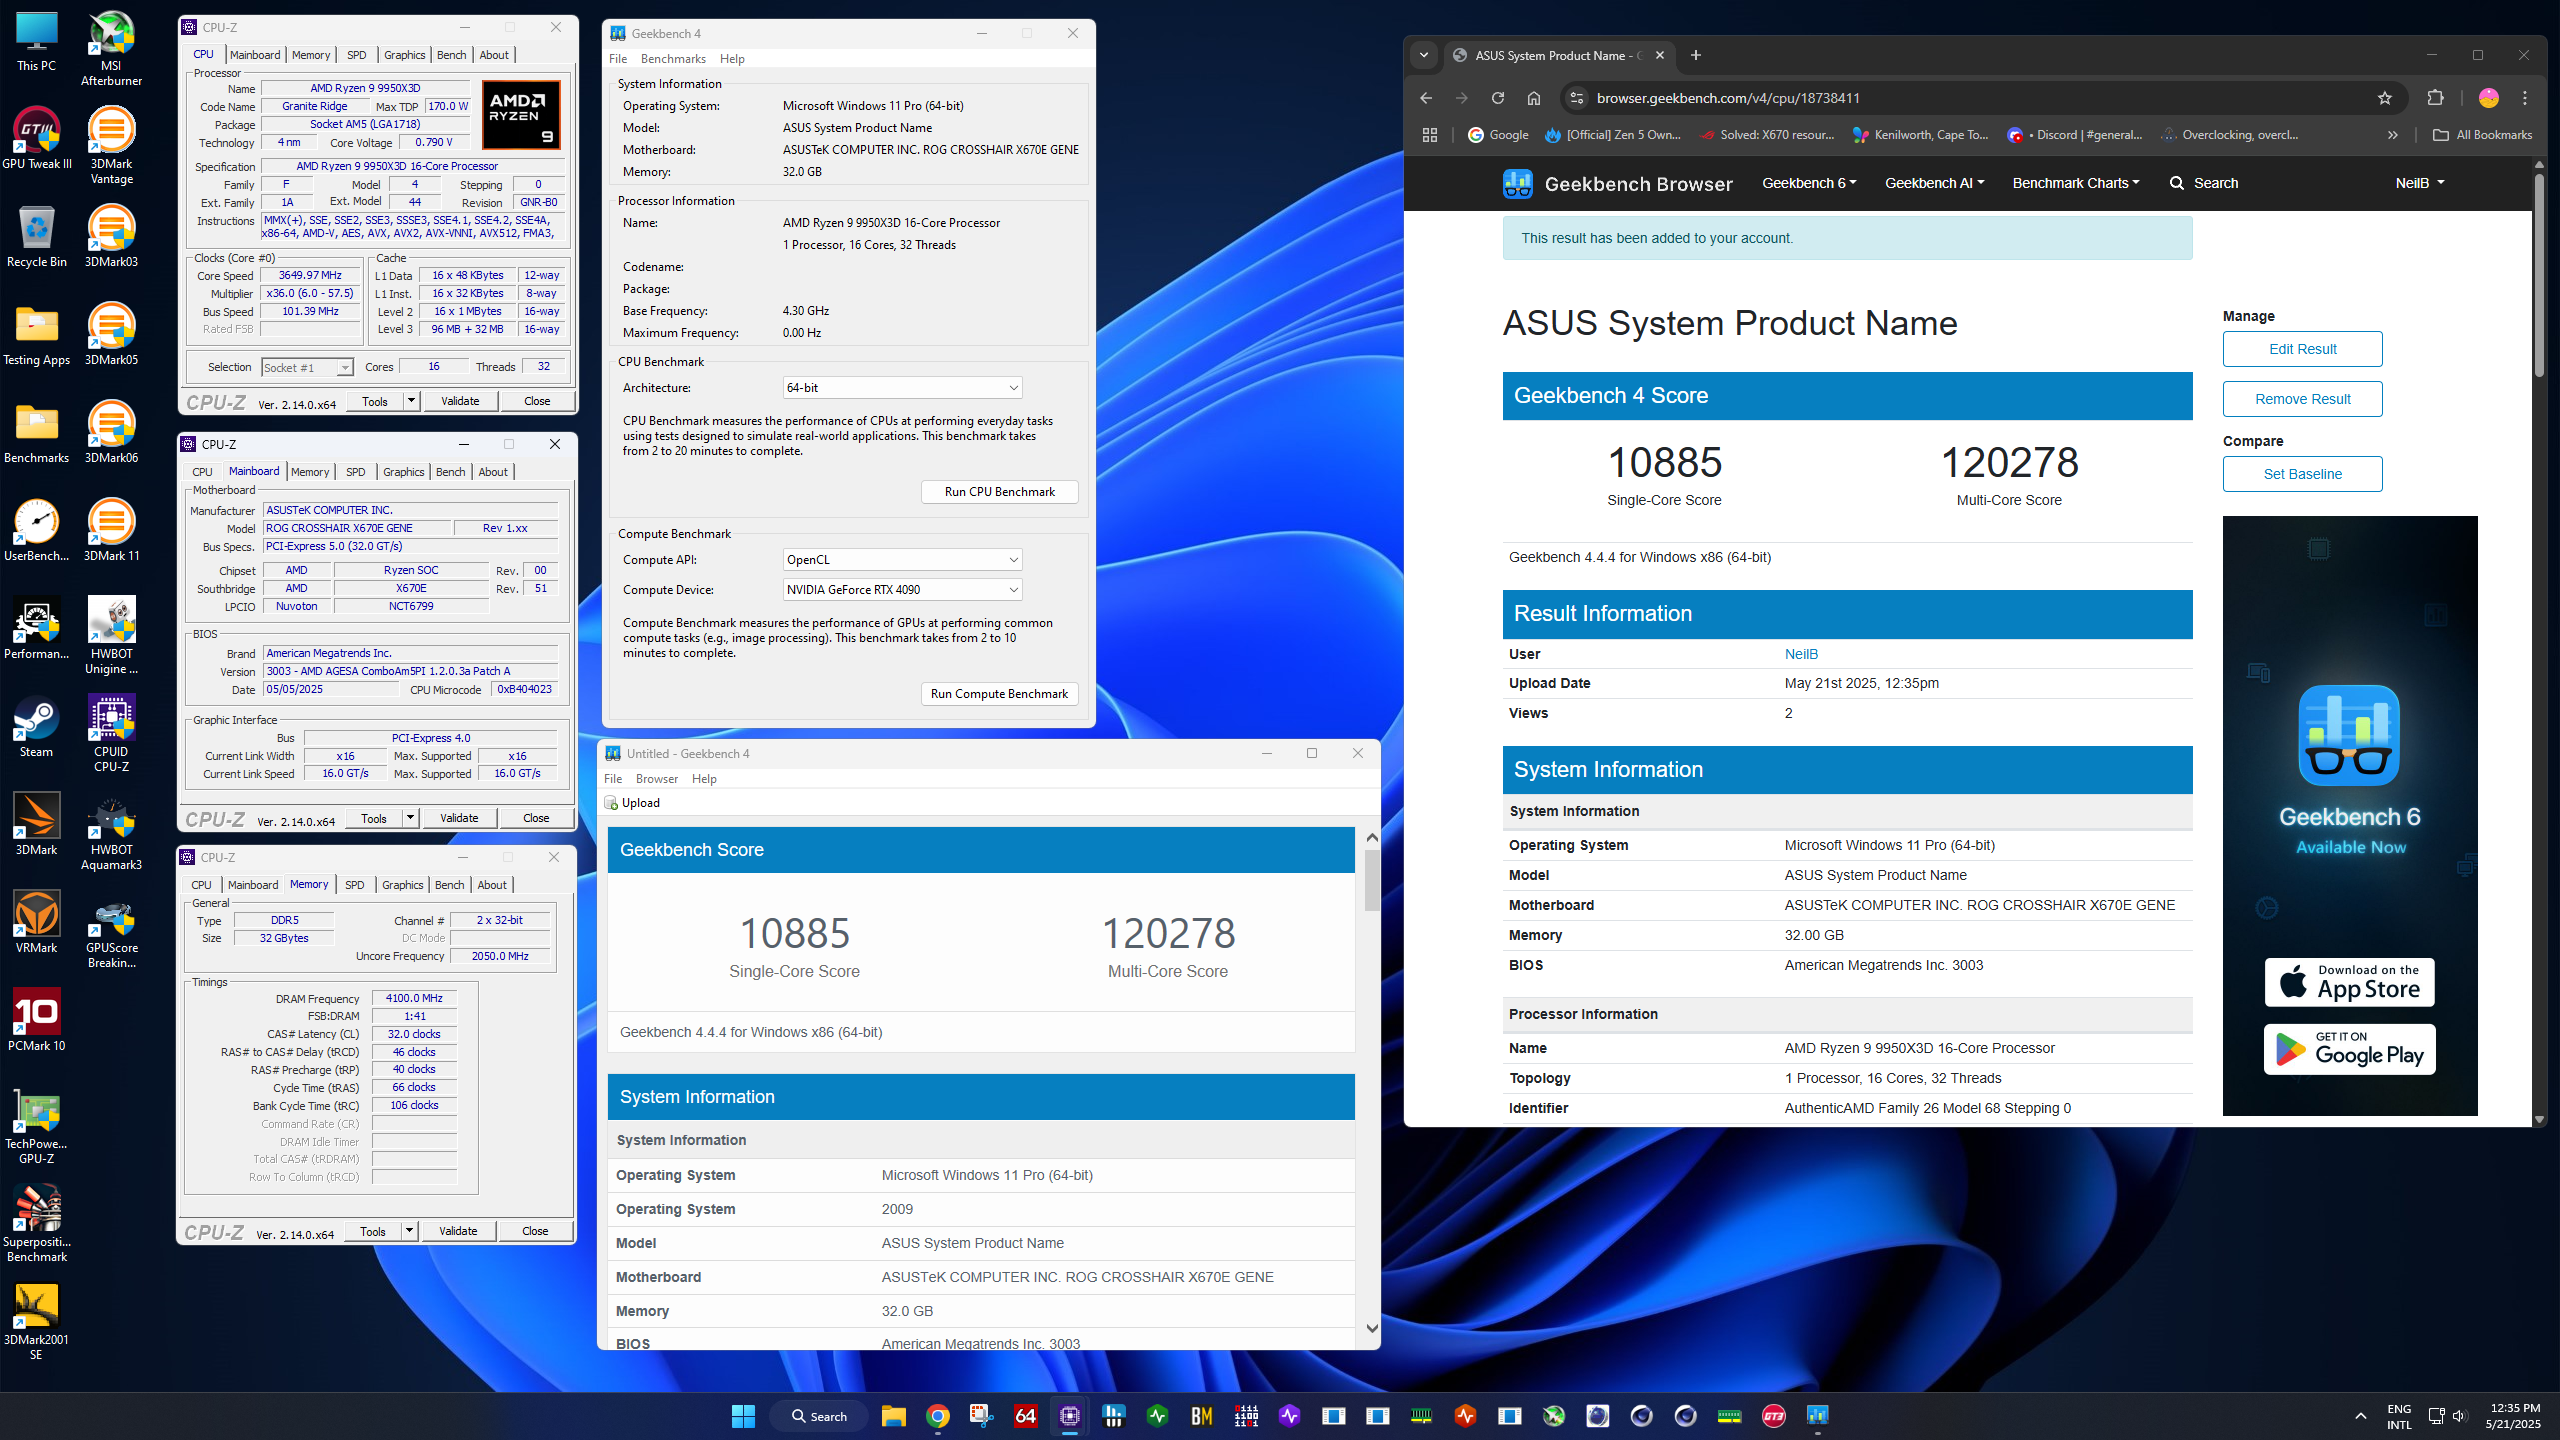The height and width of the screenshot is (1440, 2560).
Task: Open 3DMark2001 SE desktop icon
Action: coord(37,1322)
